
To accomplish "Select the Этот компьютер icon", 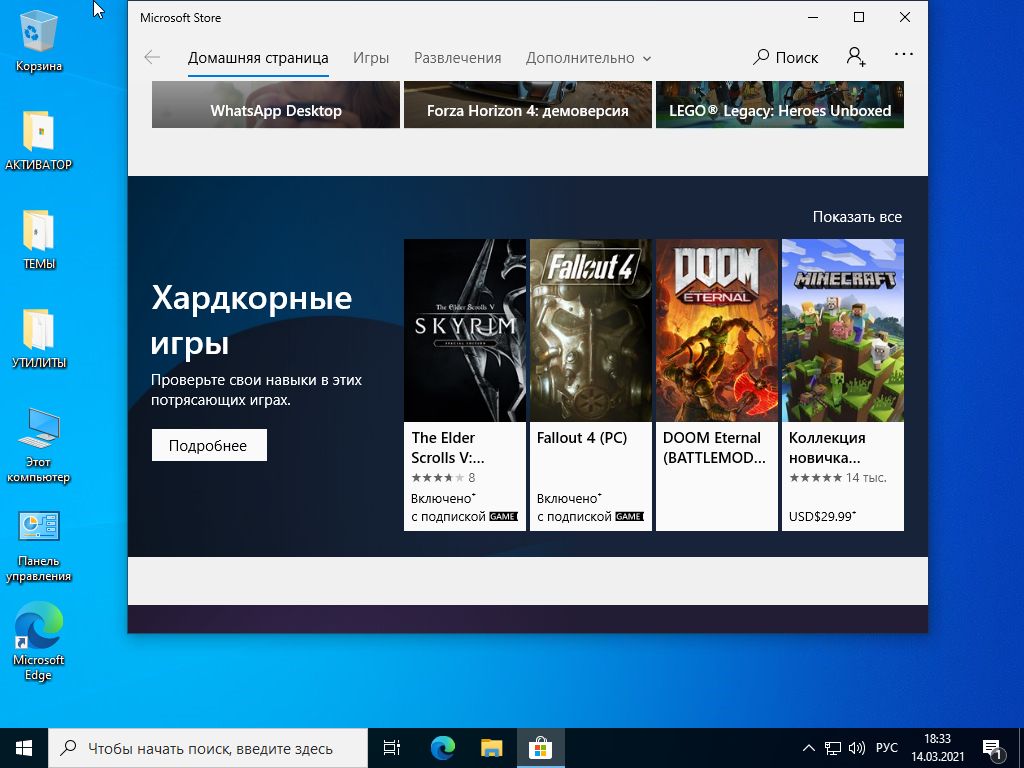I will pos(39,445).
